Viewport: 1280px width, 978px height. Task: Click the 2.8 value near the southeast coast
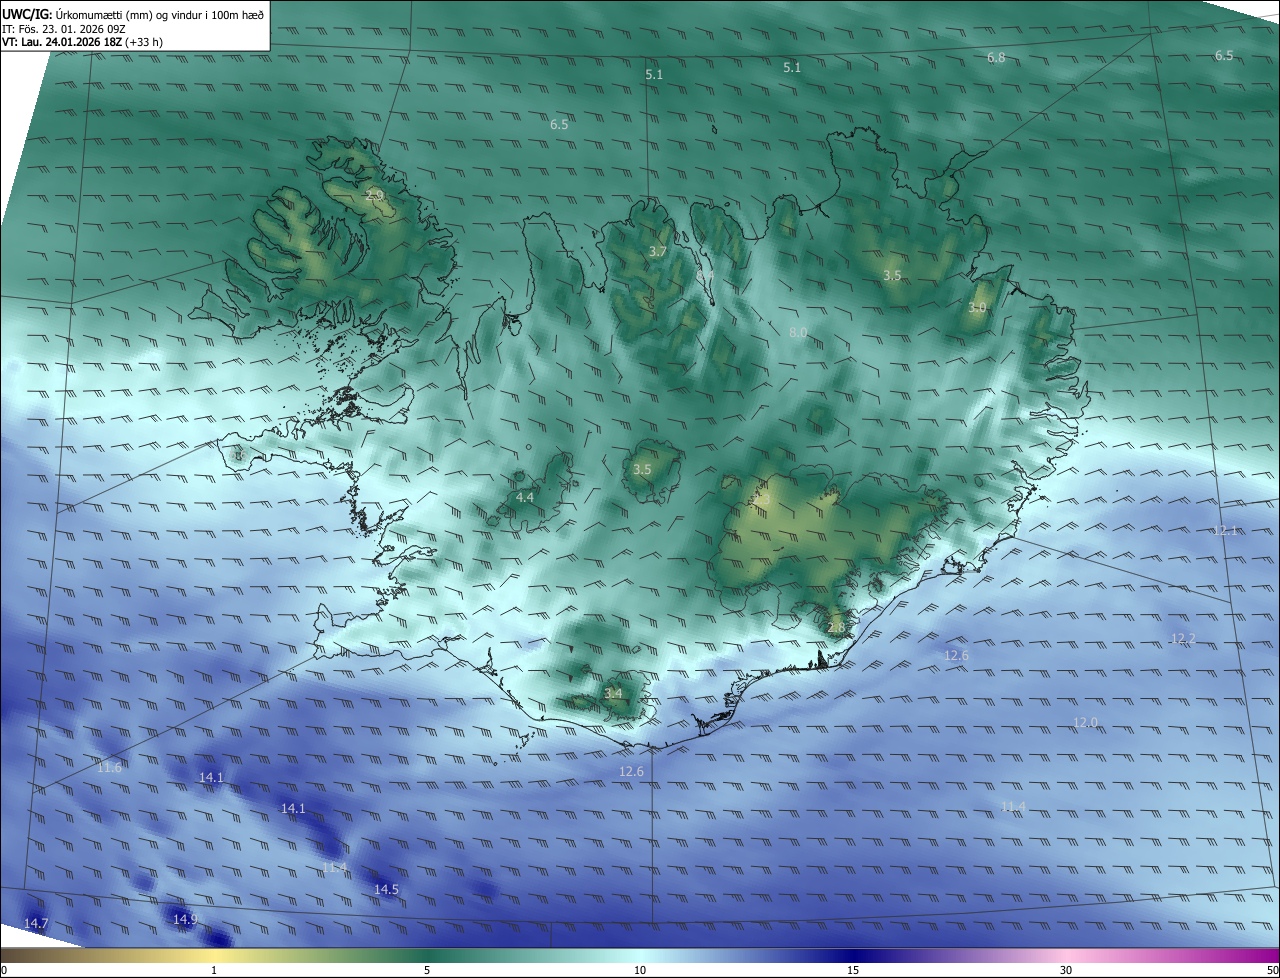pos(836,627)
